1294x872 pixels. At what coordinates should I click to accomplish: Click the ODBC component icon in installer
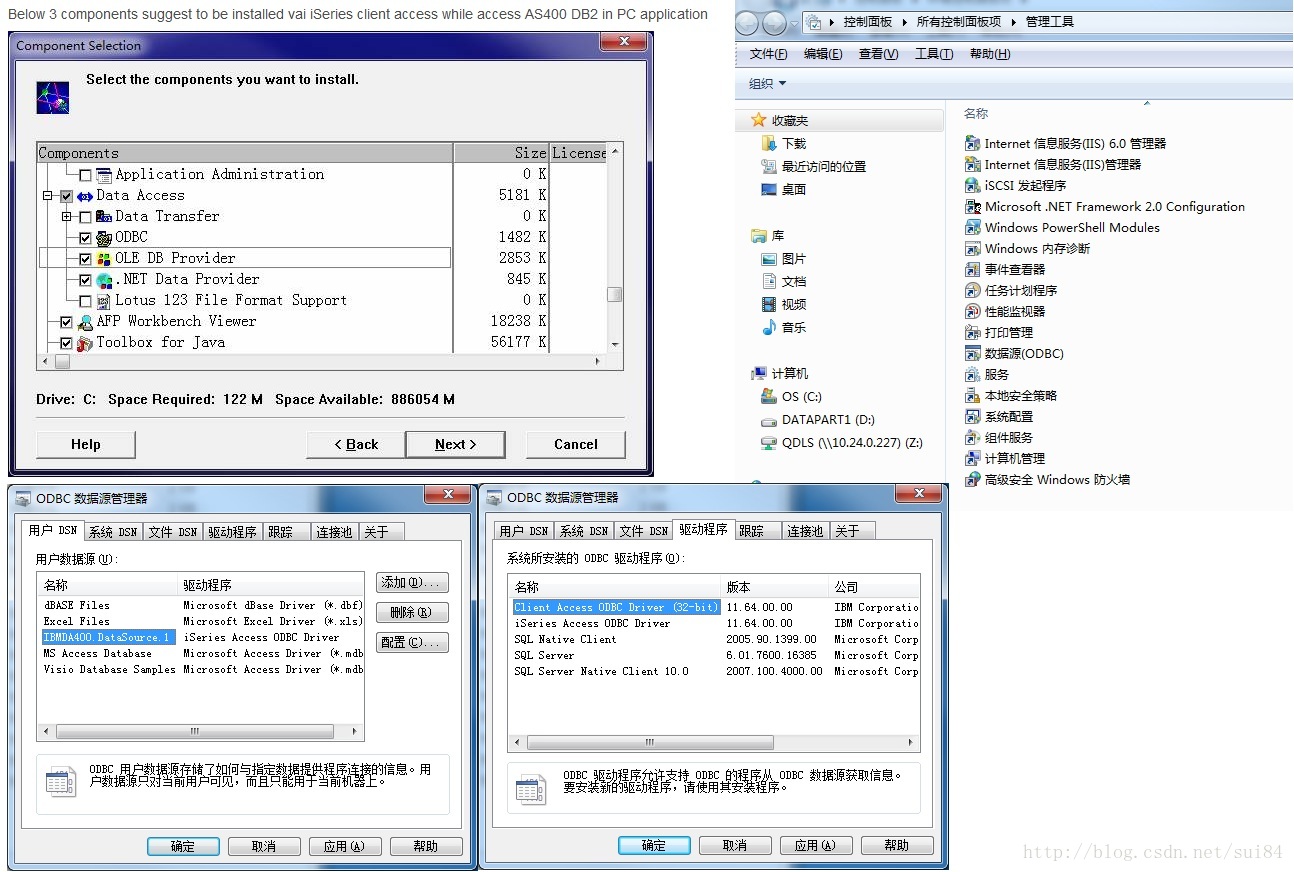pos(104,238)
